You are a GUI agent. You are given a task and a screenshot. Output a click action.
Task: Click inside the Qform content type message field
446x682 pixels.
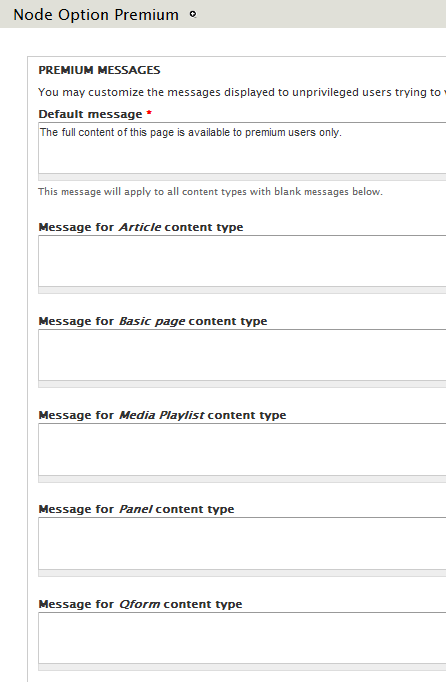click(242, 638)
